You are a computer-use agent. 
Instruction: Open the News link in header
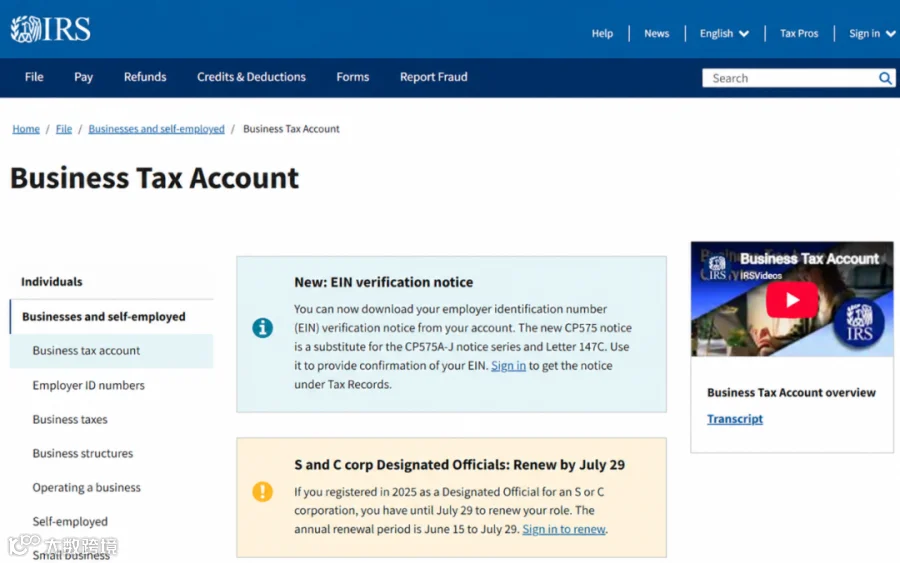(656, 33)
